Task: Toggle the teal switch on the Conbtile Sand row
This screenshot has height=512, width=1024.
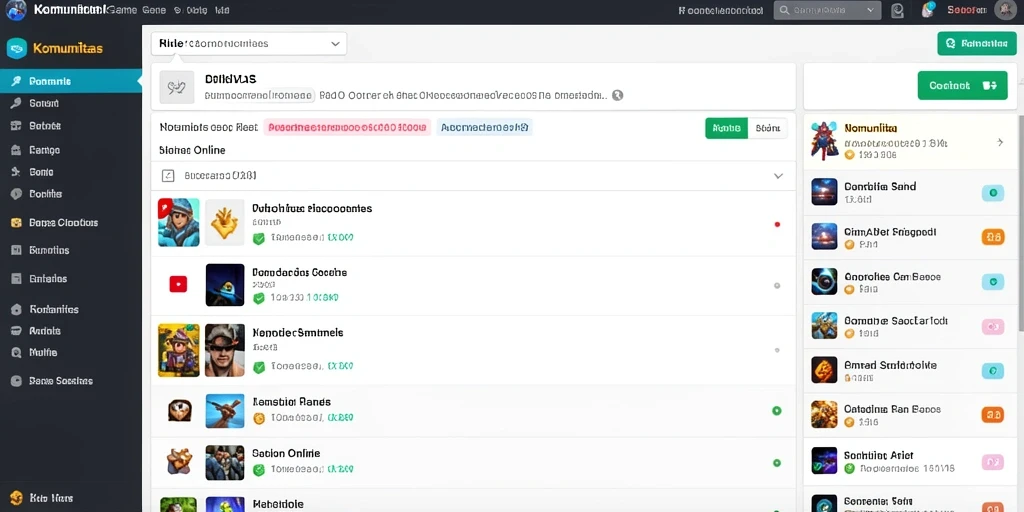Action: pyautogui.click(x=993, y=193)
